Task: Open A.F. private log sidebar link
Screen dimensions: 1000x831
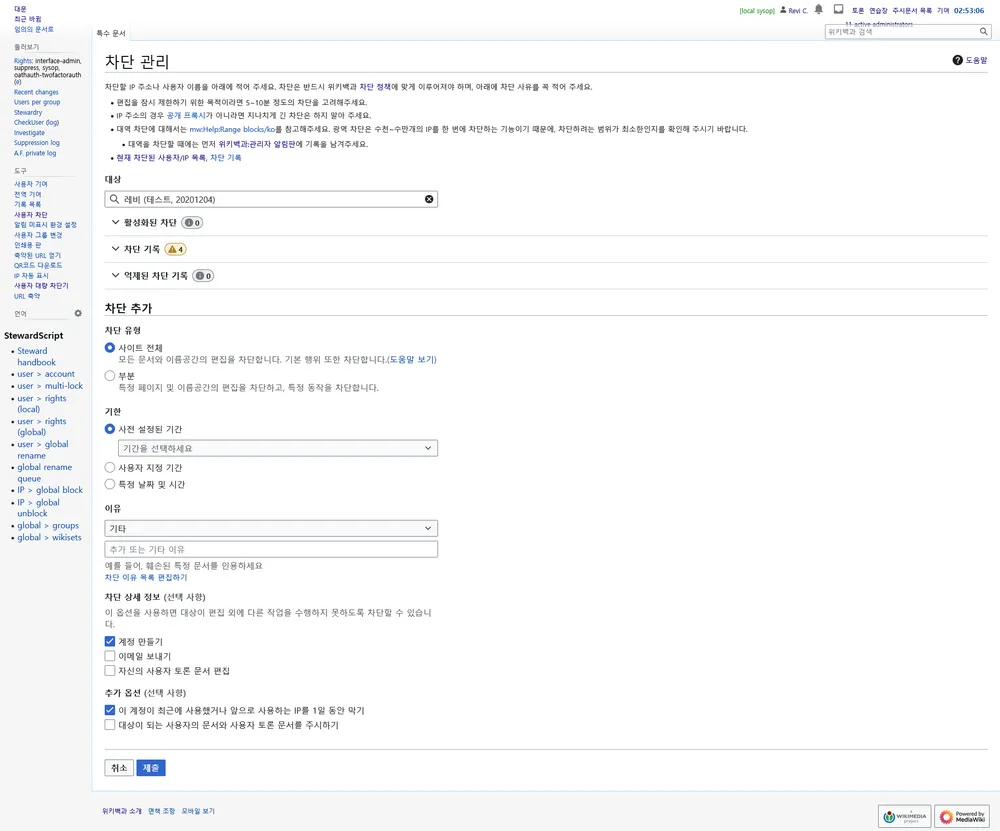Action: 35,153
